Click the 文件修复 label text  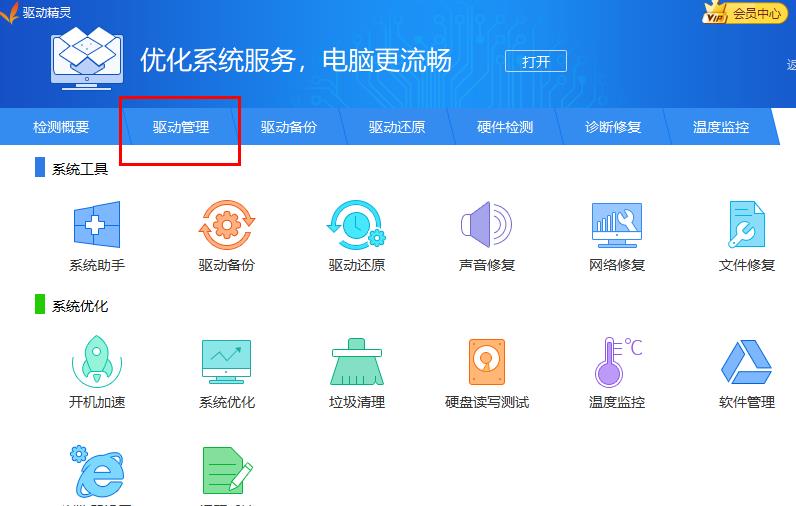747,265
